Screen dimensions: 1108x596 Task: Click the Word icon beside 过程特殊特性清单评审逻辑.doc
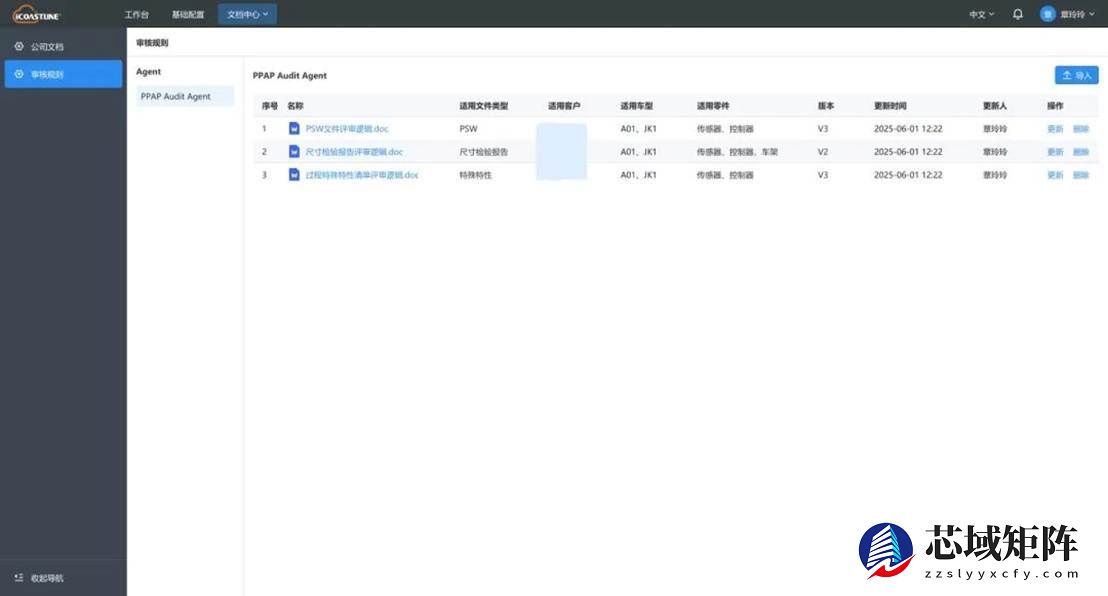294,174
